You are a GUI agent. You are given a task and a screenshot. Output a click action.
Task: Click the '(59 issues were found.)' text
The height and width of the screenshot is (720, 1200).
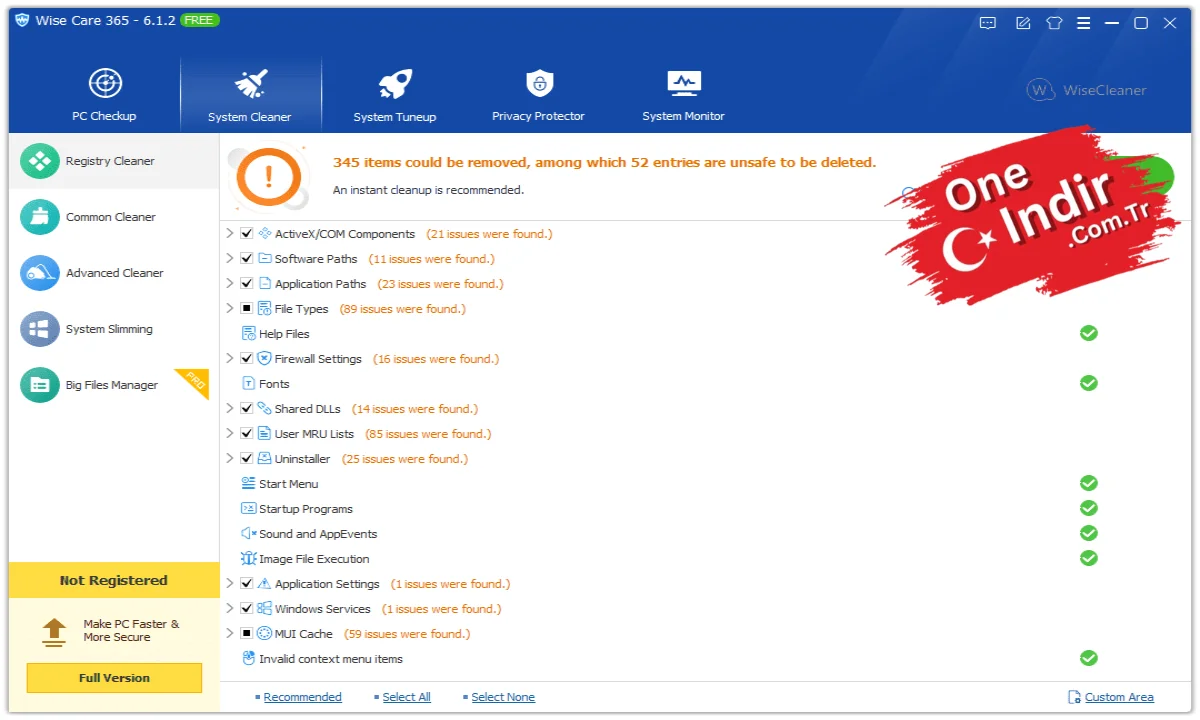pos(406,634)
